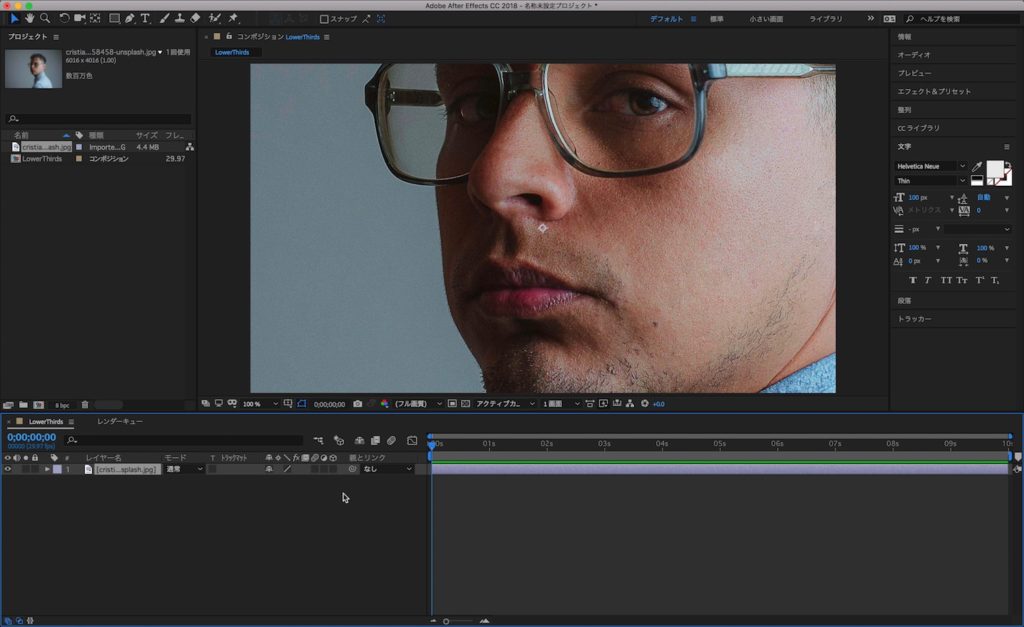Select the Pen tool
The width and height of the screenshot is (1024, 627).
click(130, 18)
